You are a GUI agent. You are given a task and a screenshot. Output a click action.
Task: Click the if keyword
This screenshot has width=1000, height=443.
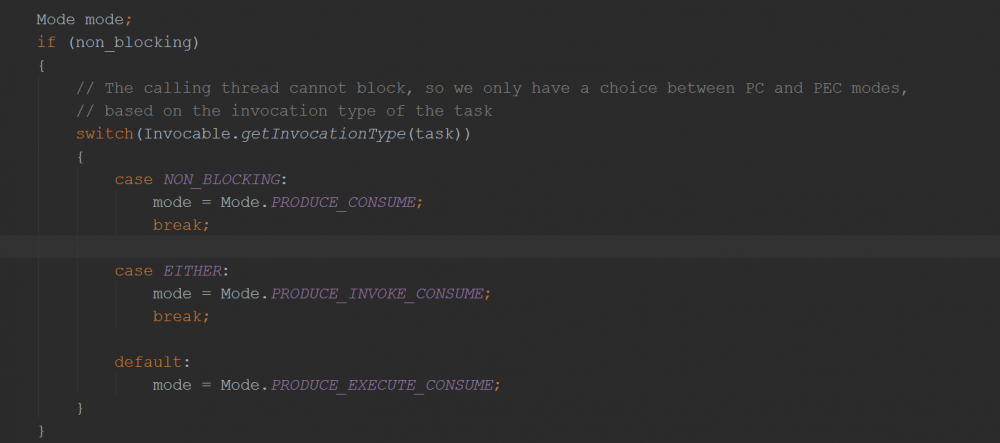pyautogui.click(x=45, y=42)
